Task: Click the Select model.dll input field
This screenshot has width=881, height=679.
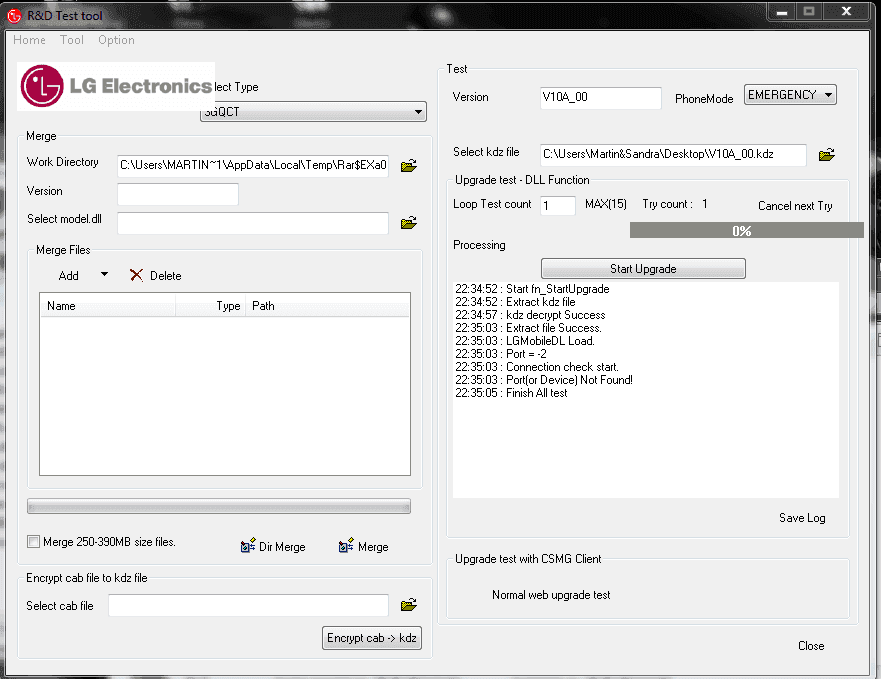Action: tap(253, 223)
